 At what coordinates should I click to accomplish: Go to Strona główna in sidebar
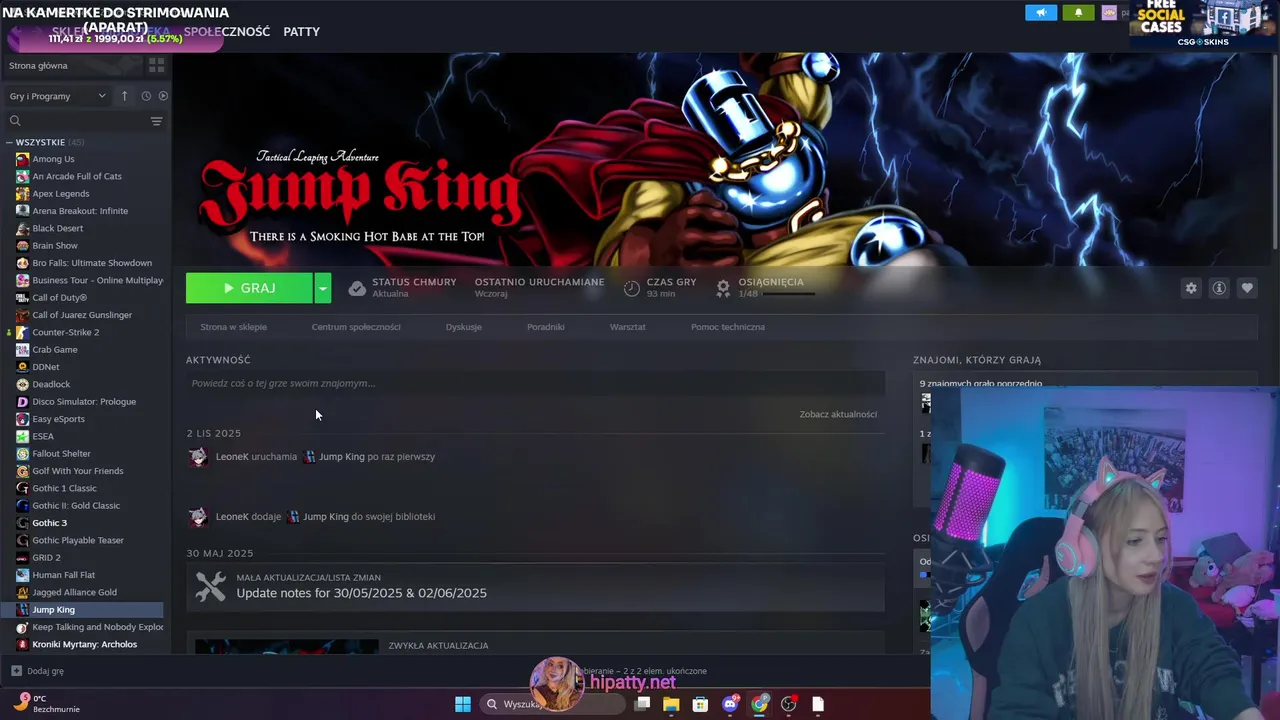click(39, 65)
